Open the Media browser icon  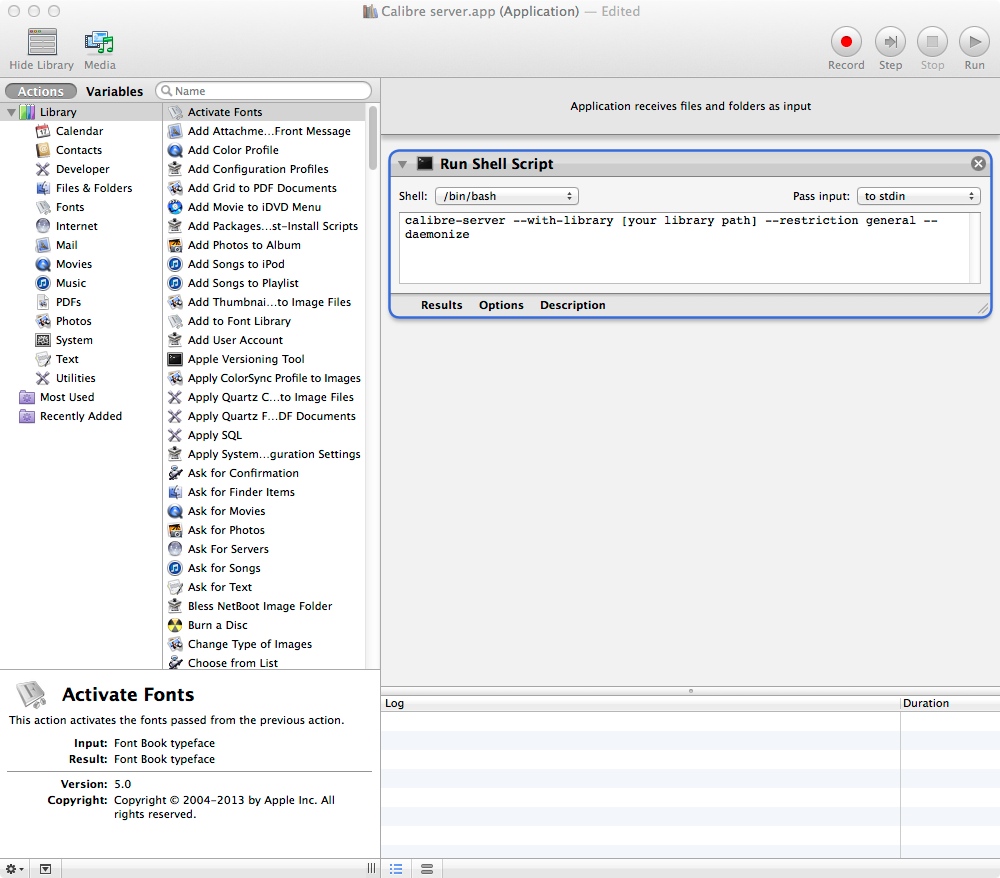point(99,42)
